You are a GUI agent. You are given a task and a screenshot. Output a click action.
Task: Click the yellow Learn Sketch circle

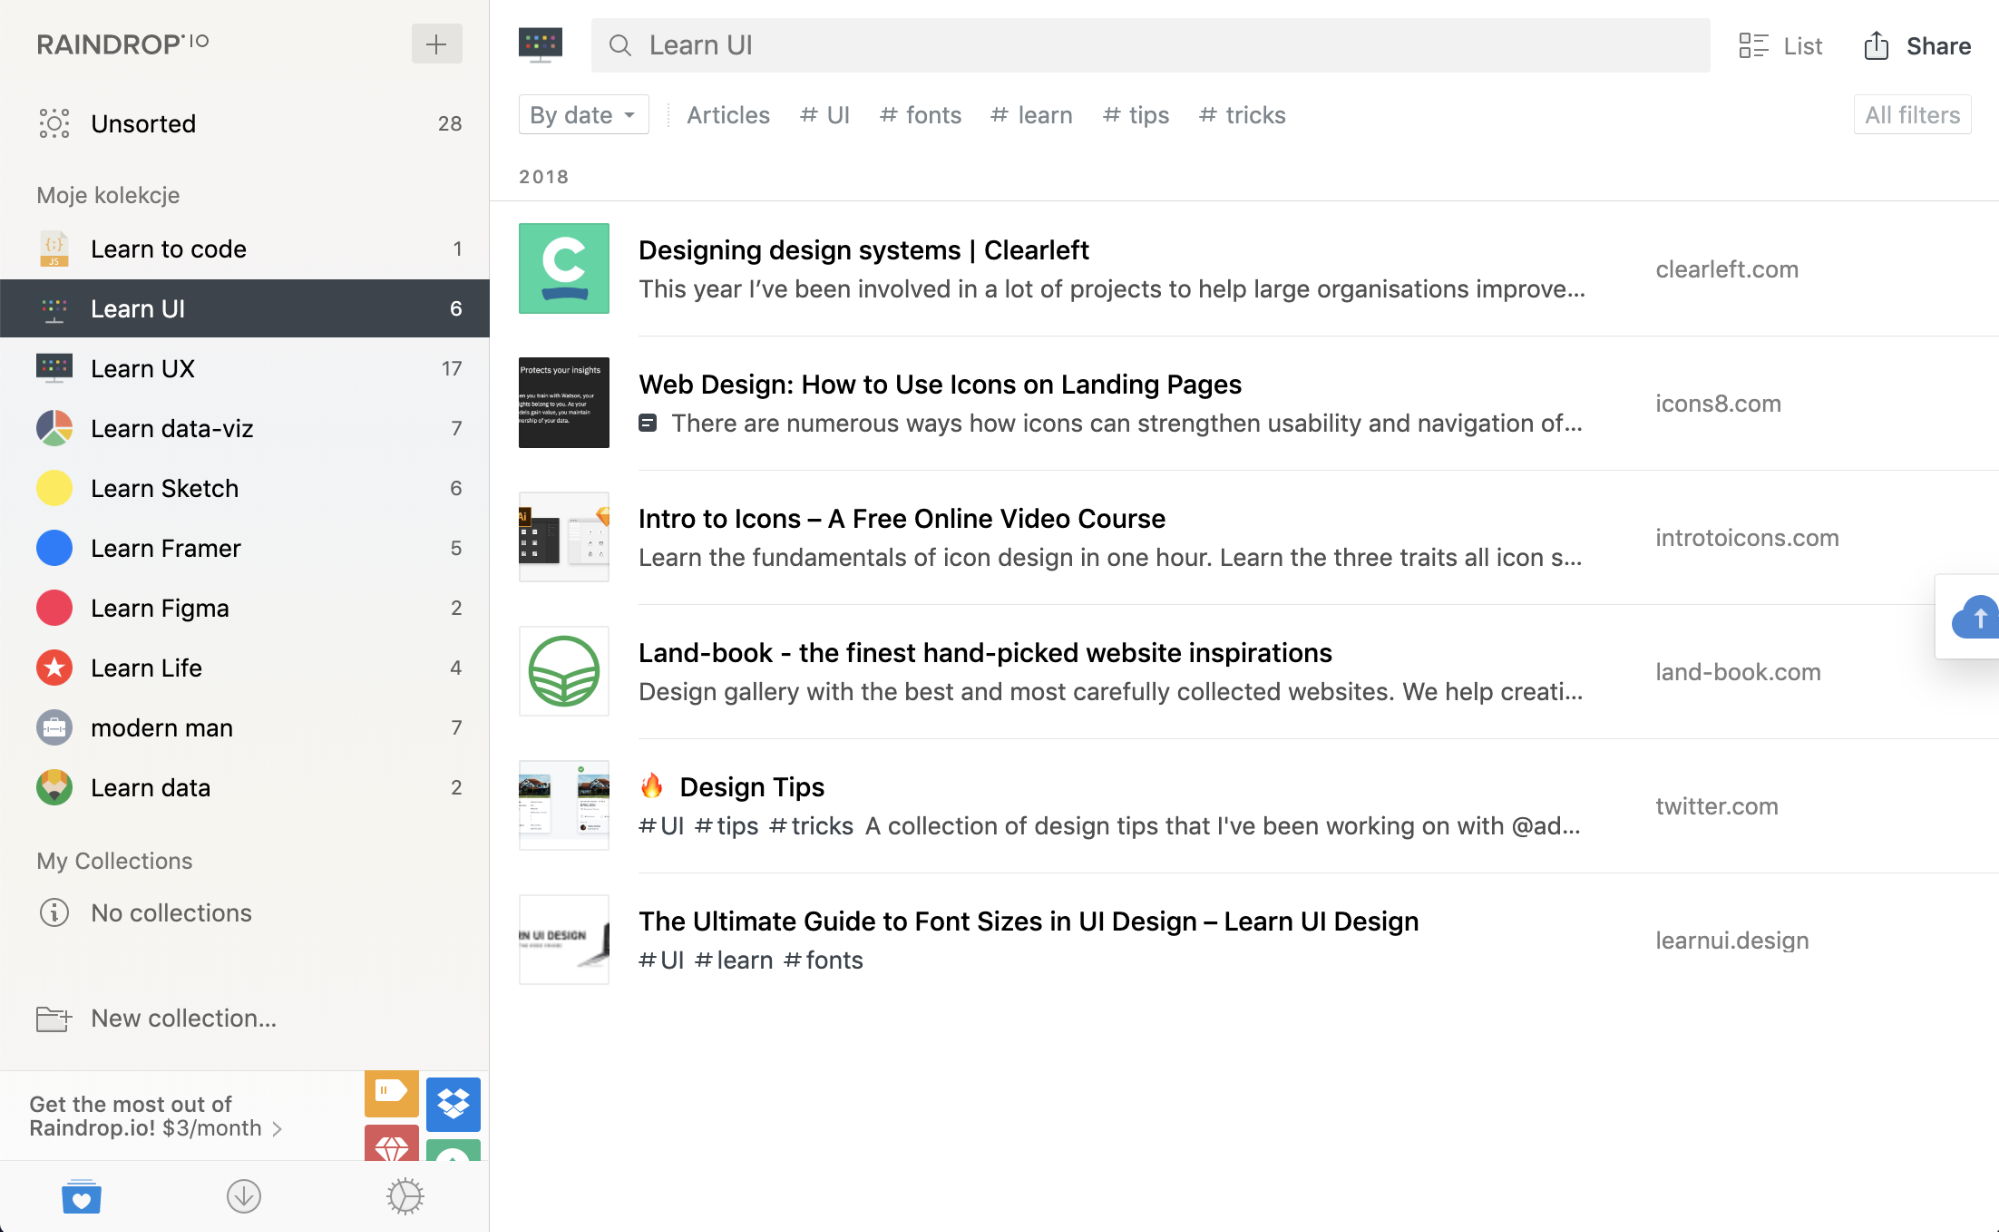click(54, 488)
